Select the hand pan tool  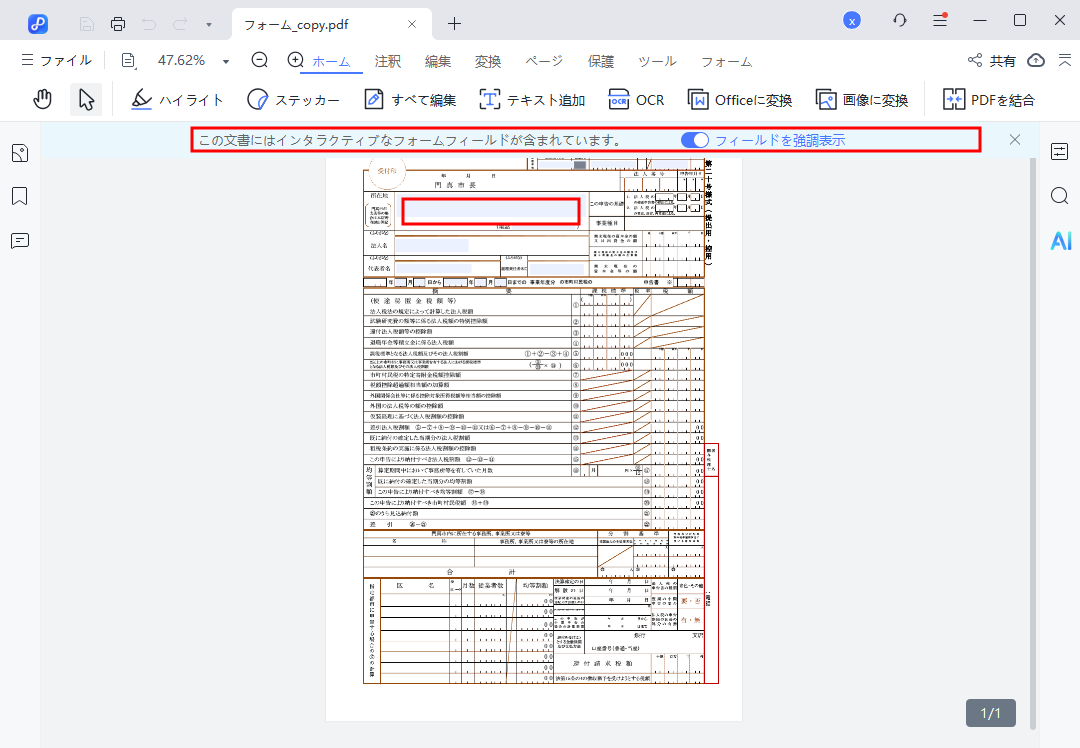pos(42,99)
